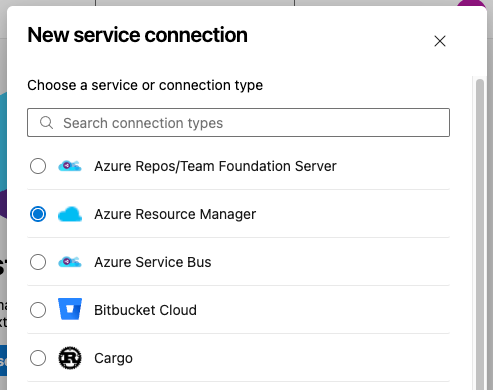Click the Bitbucket bucket logo

click(x=70, y=309)
